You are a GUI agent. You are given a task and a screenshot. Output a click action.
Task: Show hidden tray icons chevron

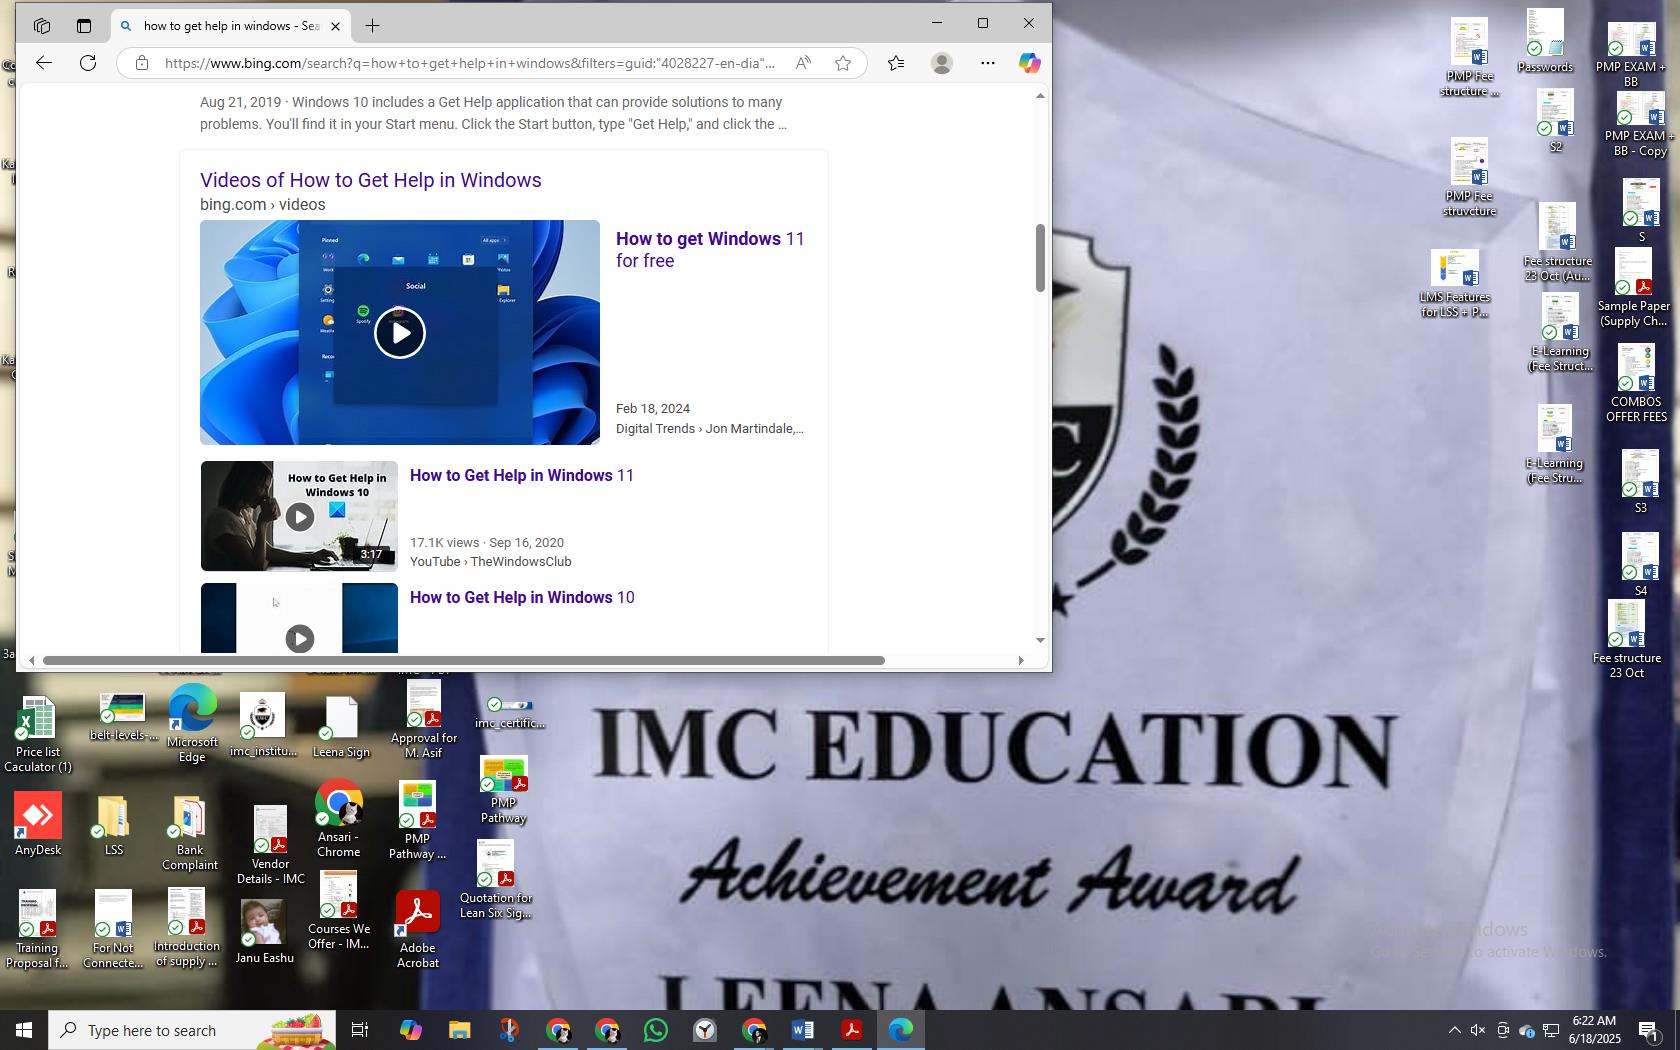[x=1454, y=1030]
